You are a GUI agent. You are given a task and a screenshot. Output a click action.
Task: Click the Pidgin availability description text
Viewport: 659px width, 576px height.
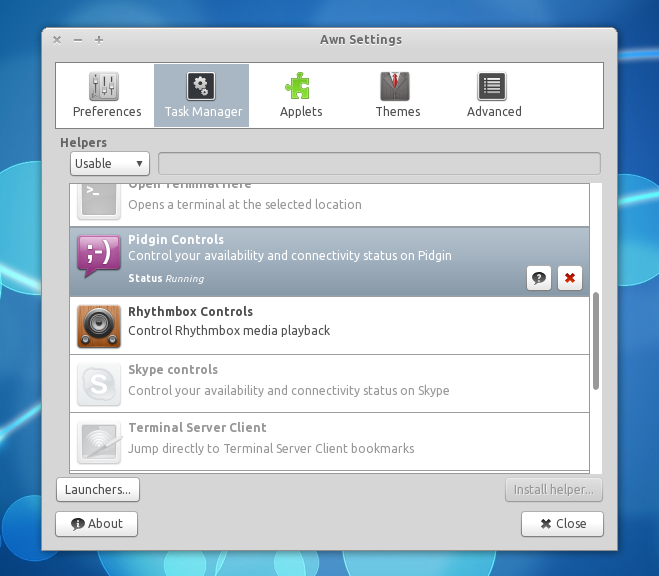coord(290,256)
